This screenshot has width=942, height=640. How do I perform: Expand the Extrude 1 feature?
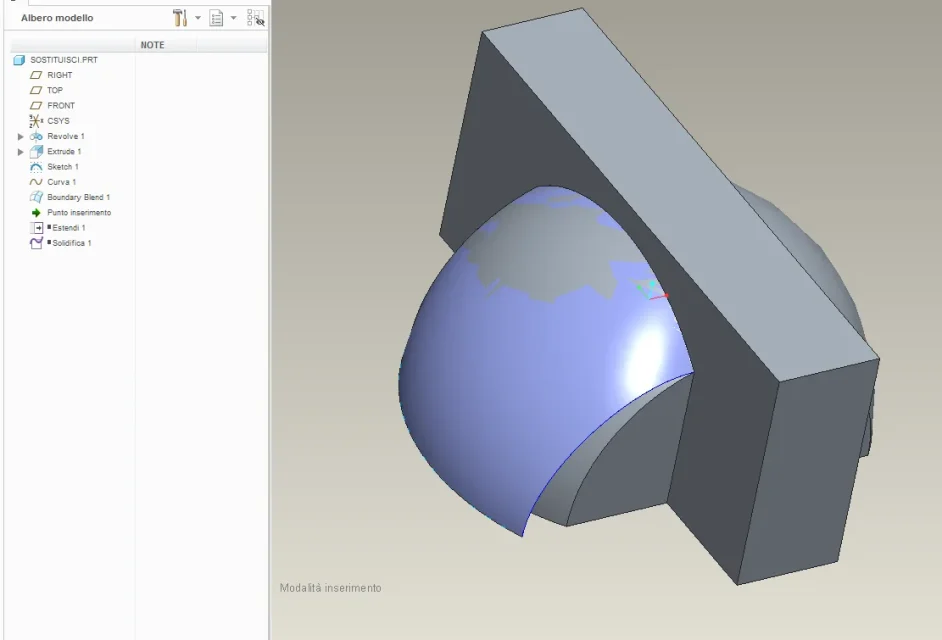click(x=21, y=151)
